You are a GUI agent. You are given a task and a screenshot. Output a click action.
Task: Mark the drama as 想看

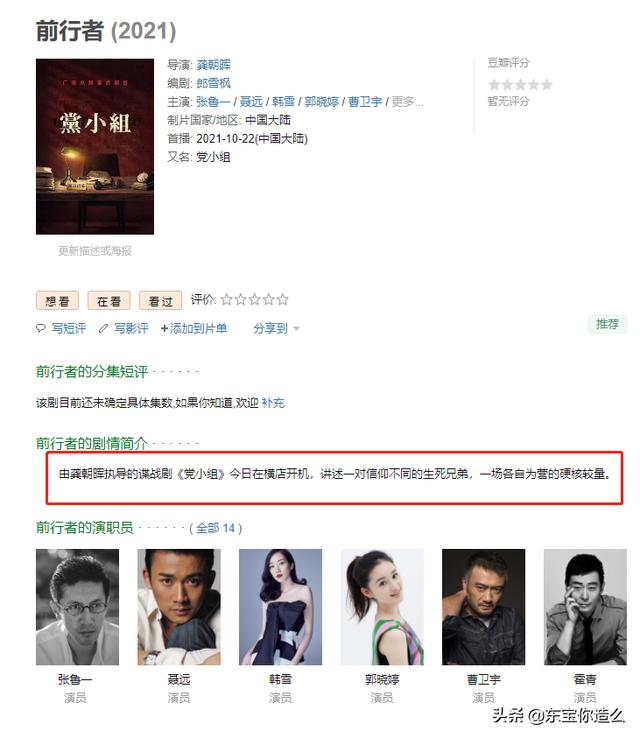[57, 301]
